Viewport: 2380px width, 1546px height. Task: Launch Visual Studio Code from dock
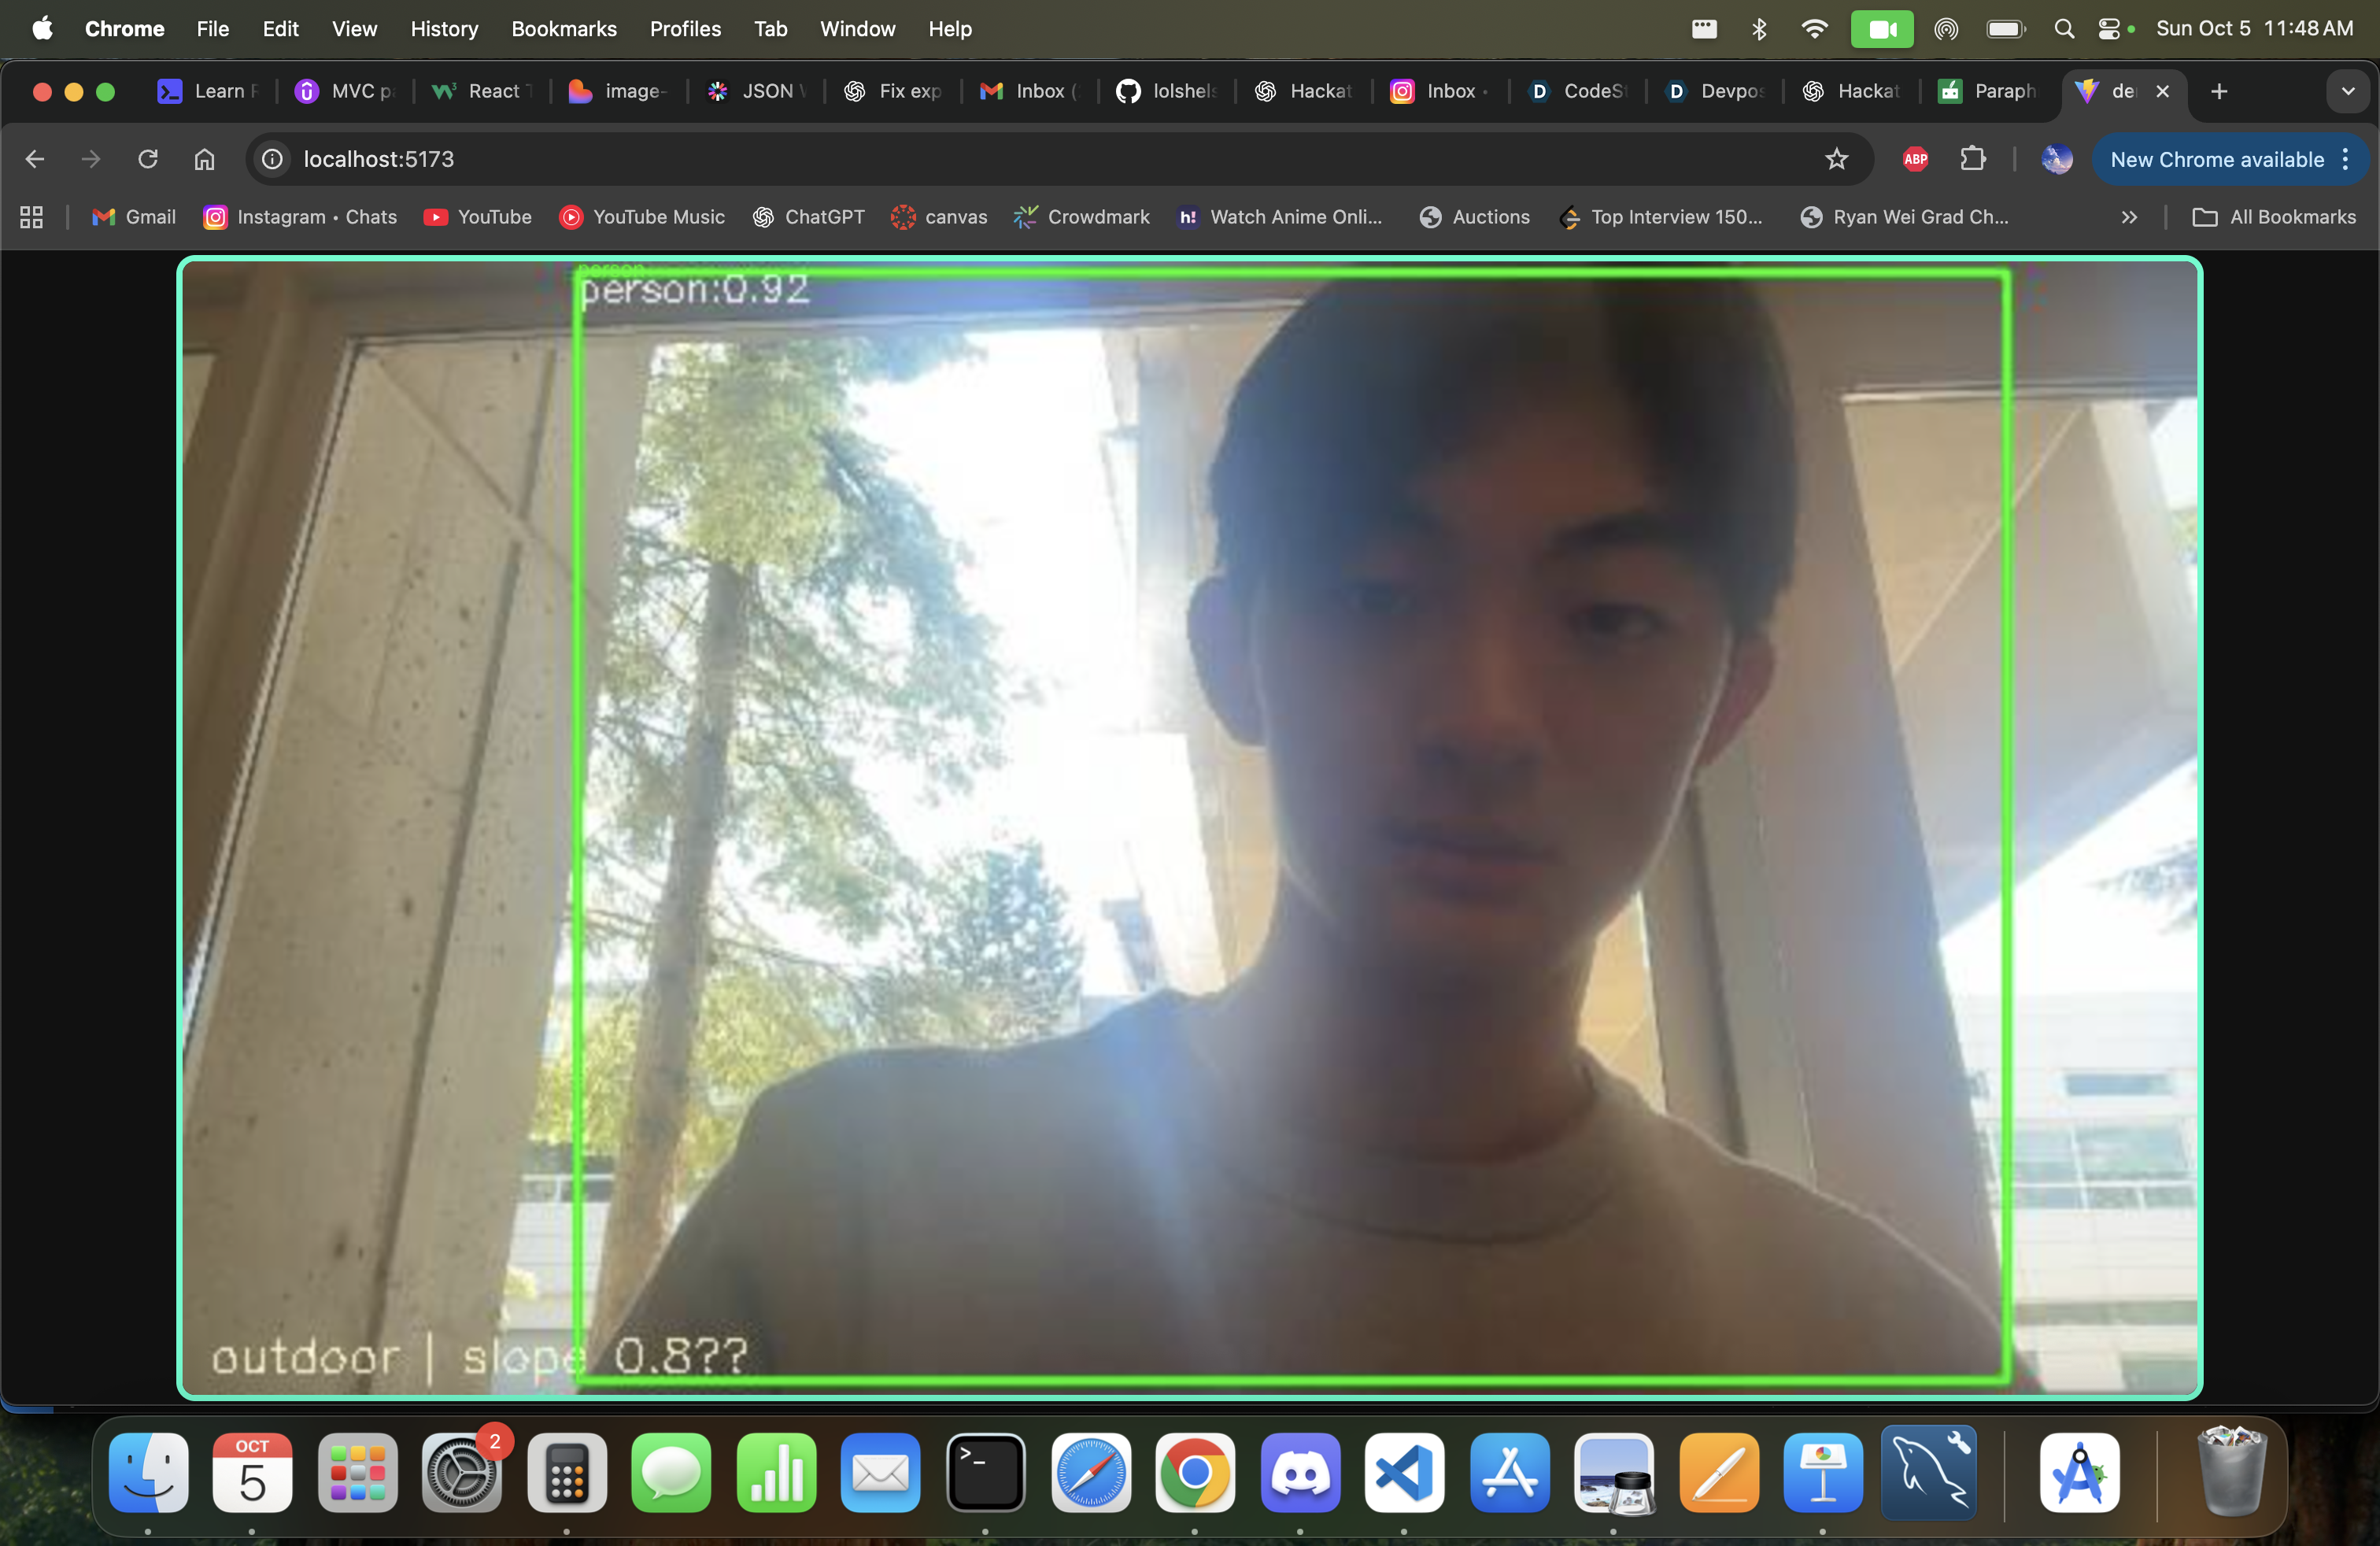pyautogui.click(x=1404, y=1473)
